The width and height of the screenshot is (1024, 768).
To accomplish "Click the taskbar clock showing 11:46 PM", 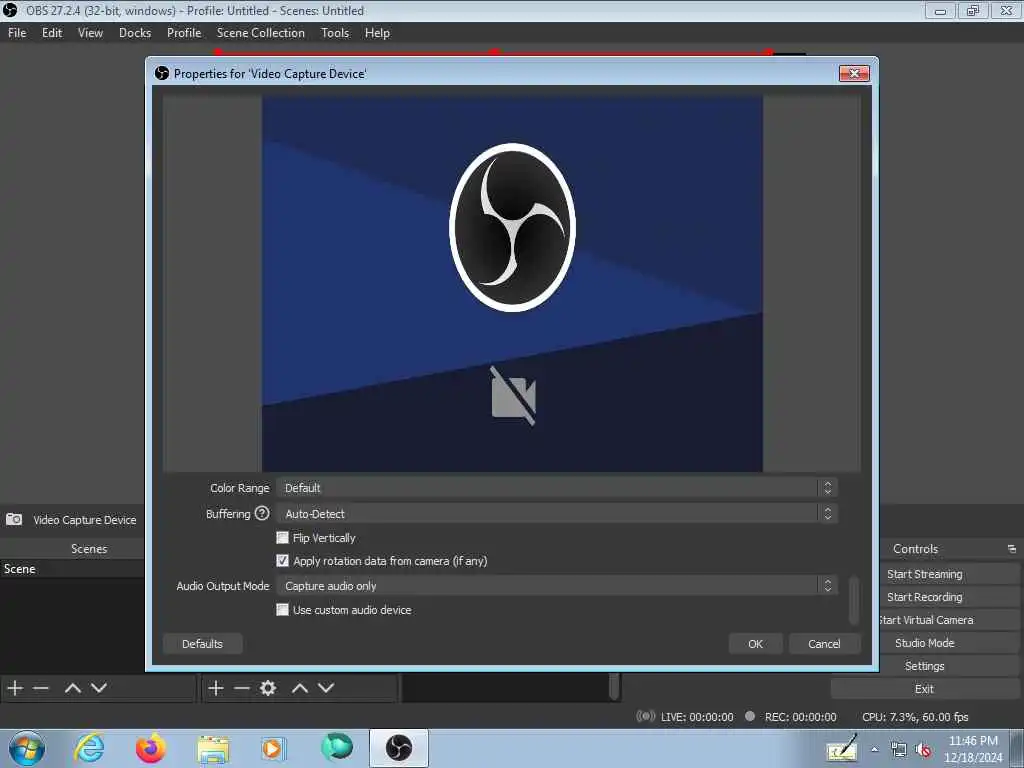I will [973, 749].
